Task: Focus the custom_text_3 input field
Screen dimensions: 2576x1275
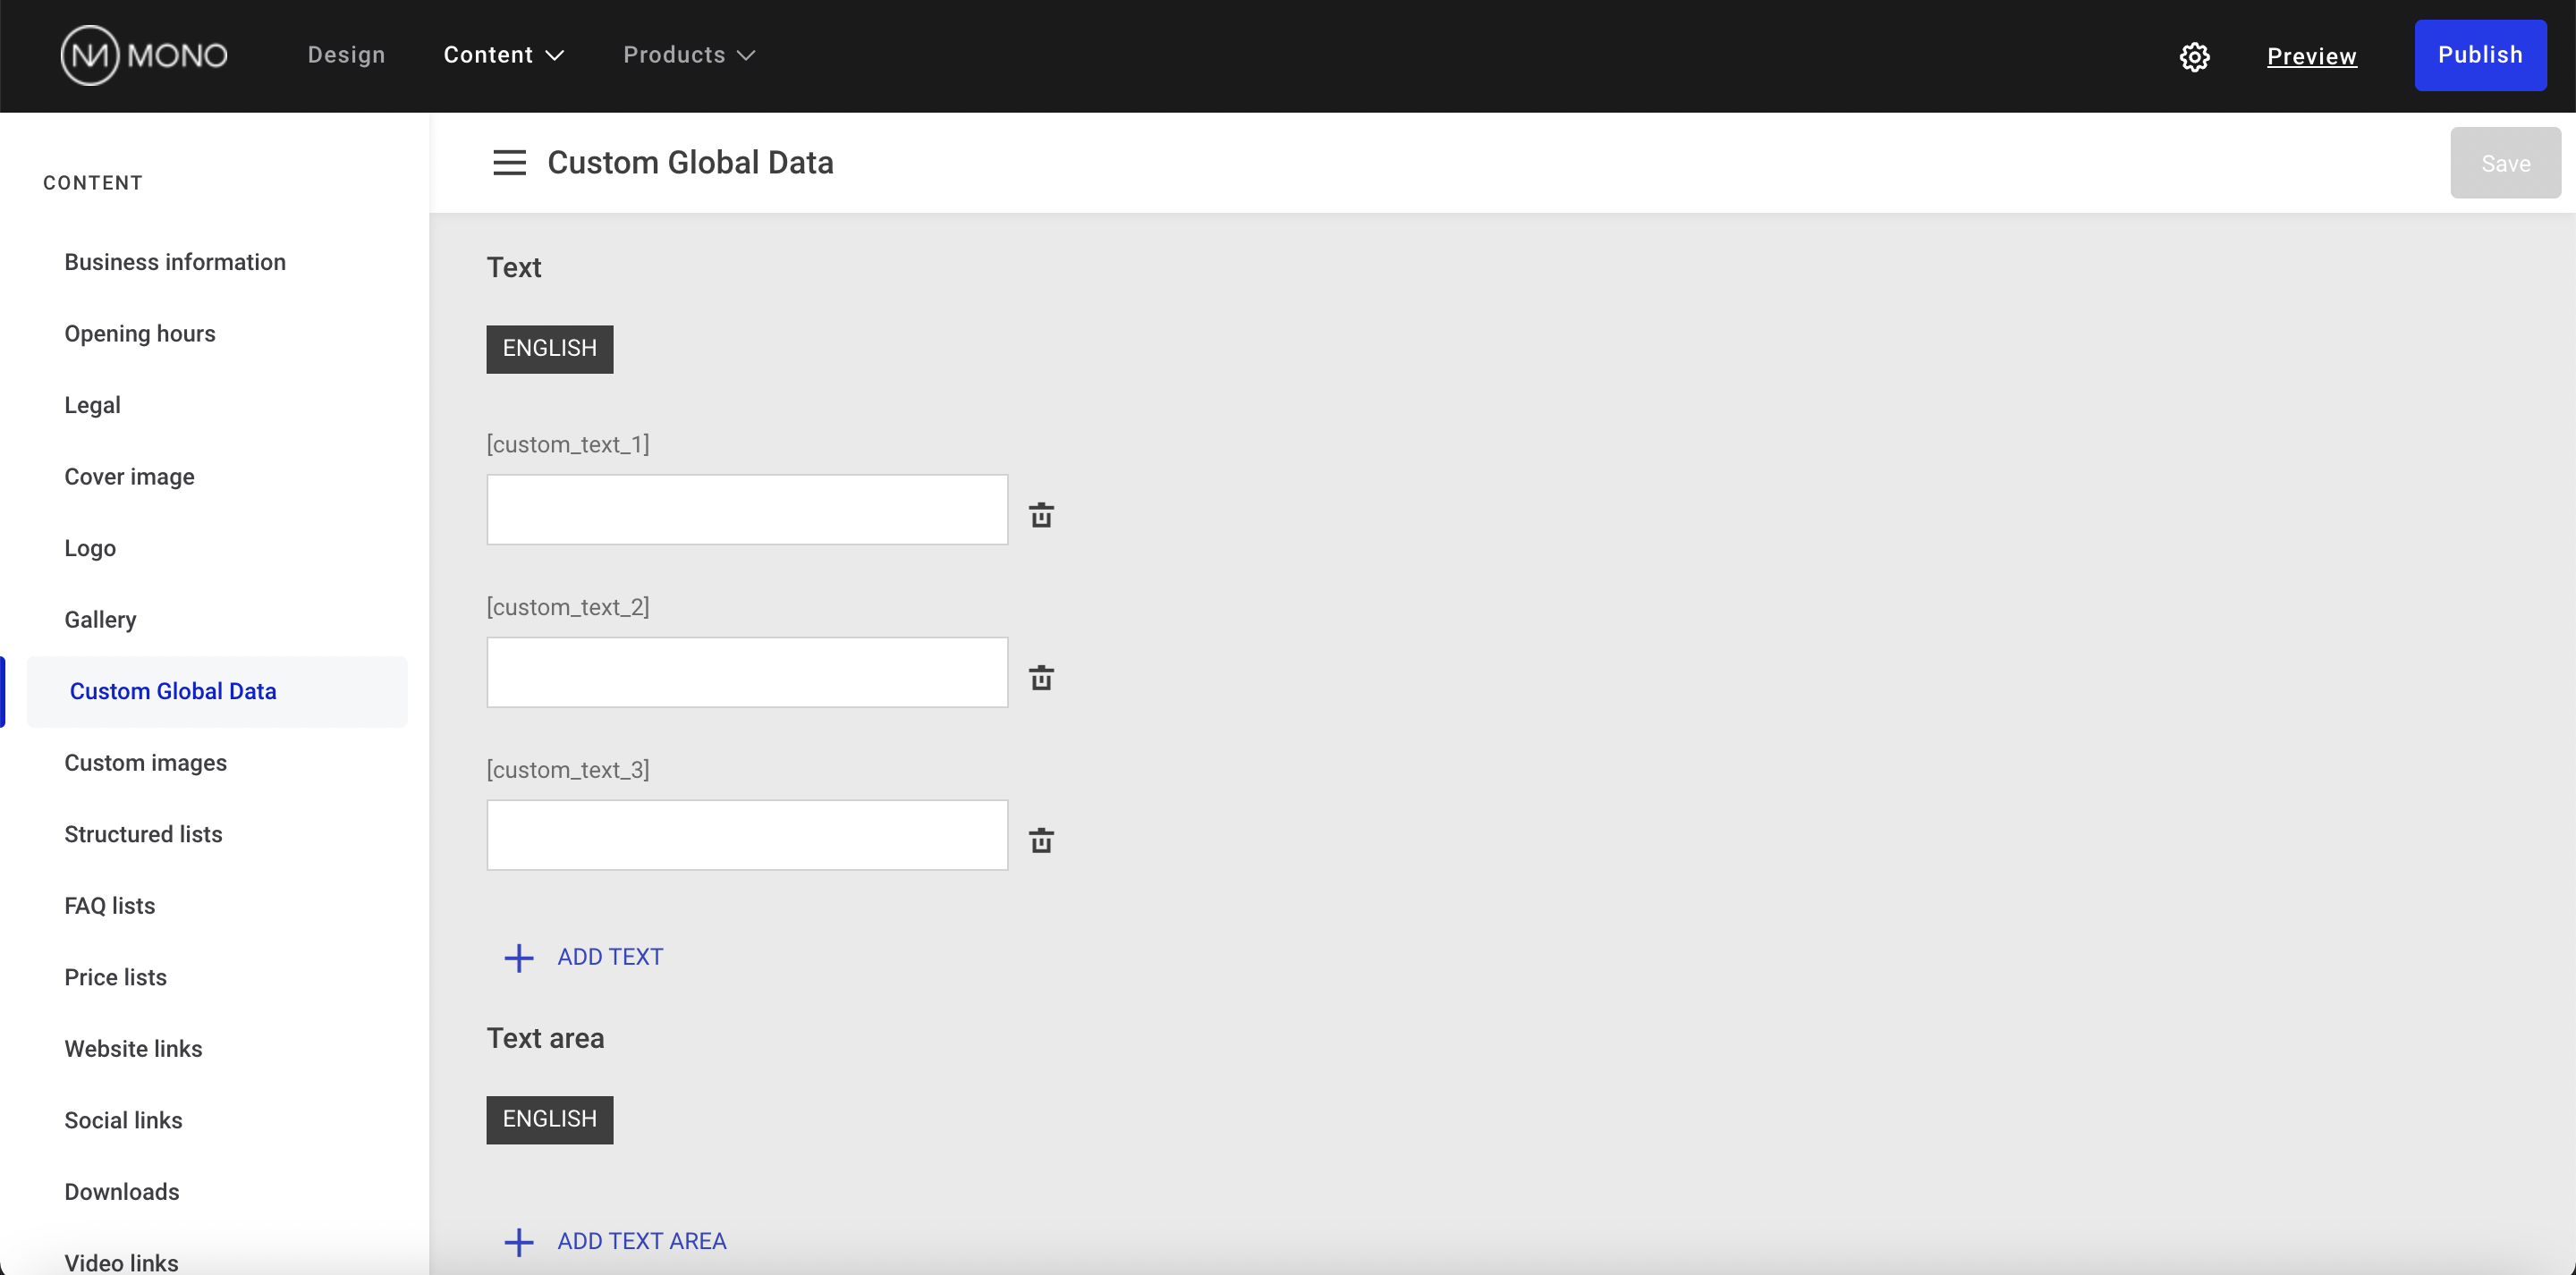Action: click(747, 835)
